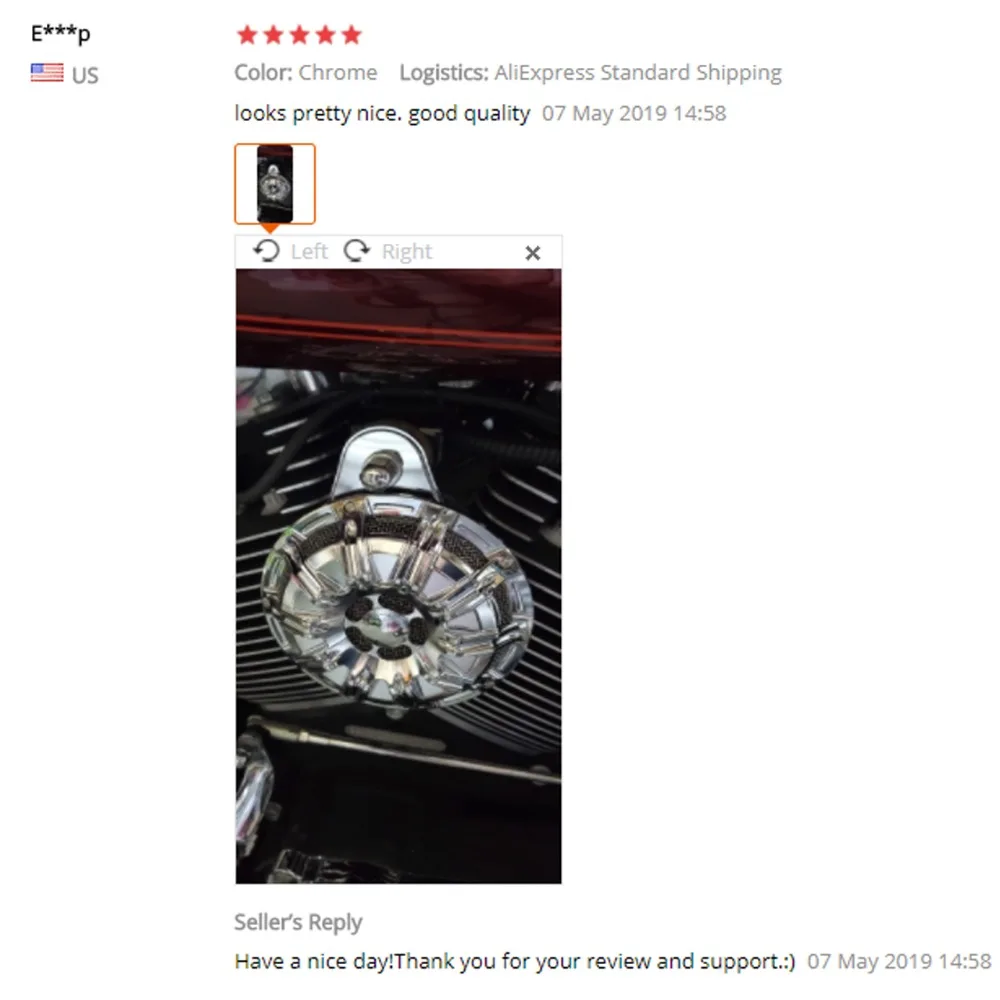Click the fifth red rating star

[351, 34]
